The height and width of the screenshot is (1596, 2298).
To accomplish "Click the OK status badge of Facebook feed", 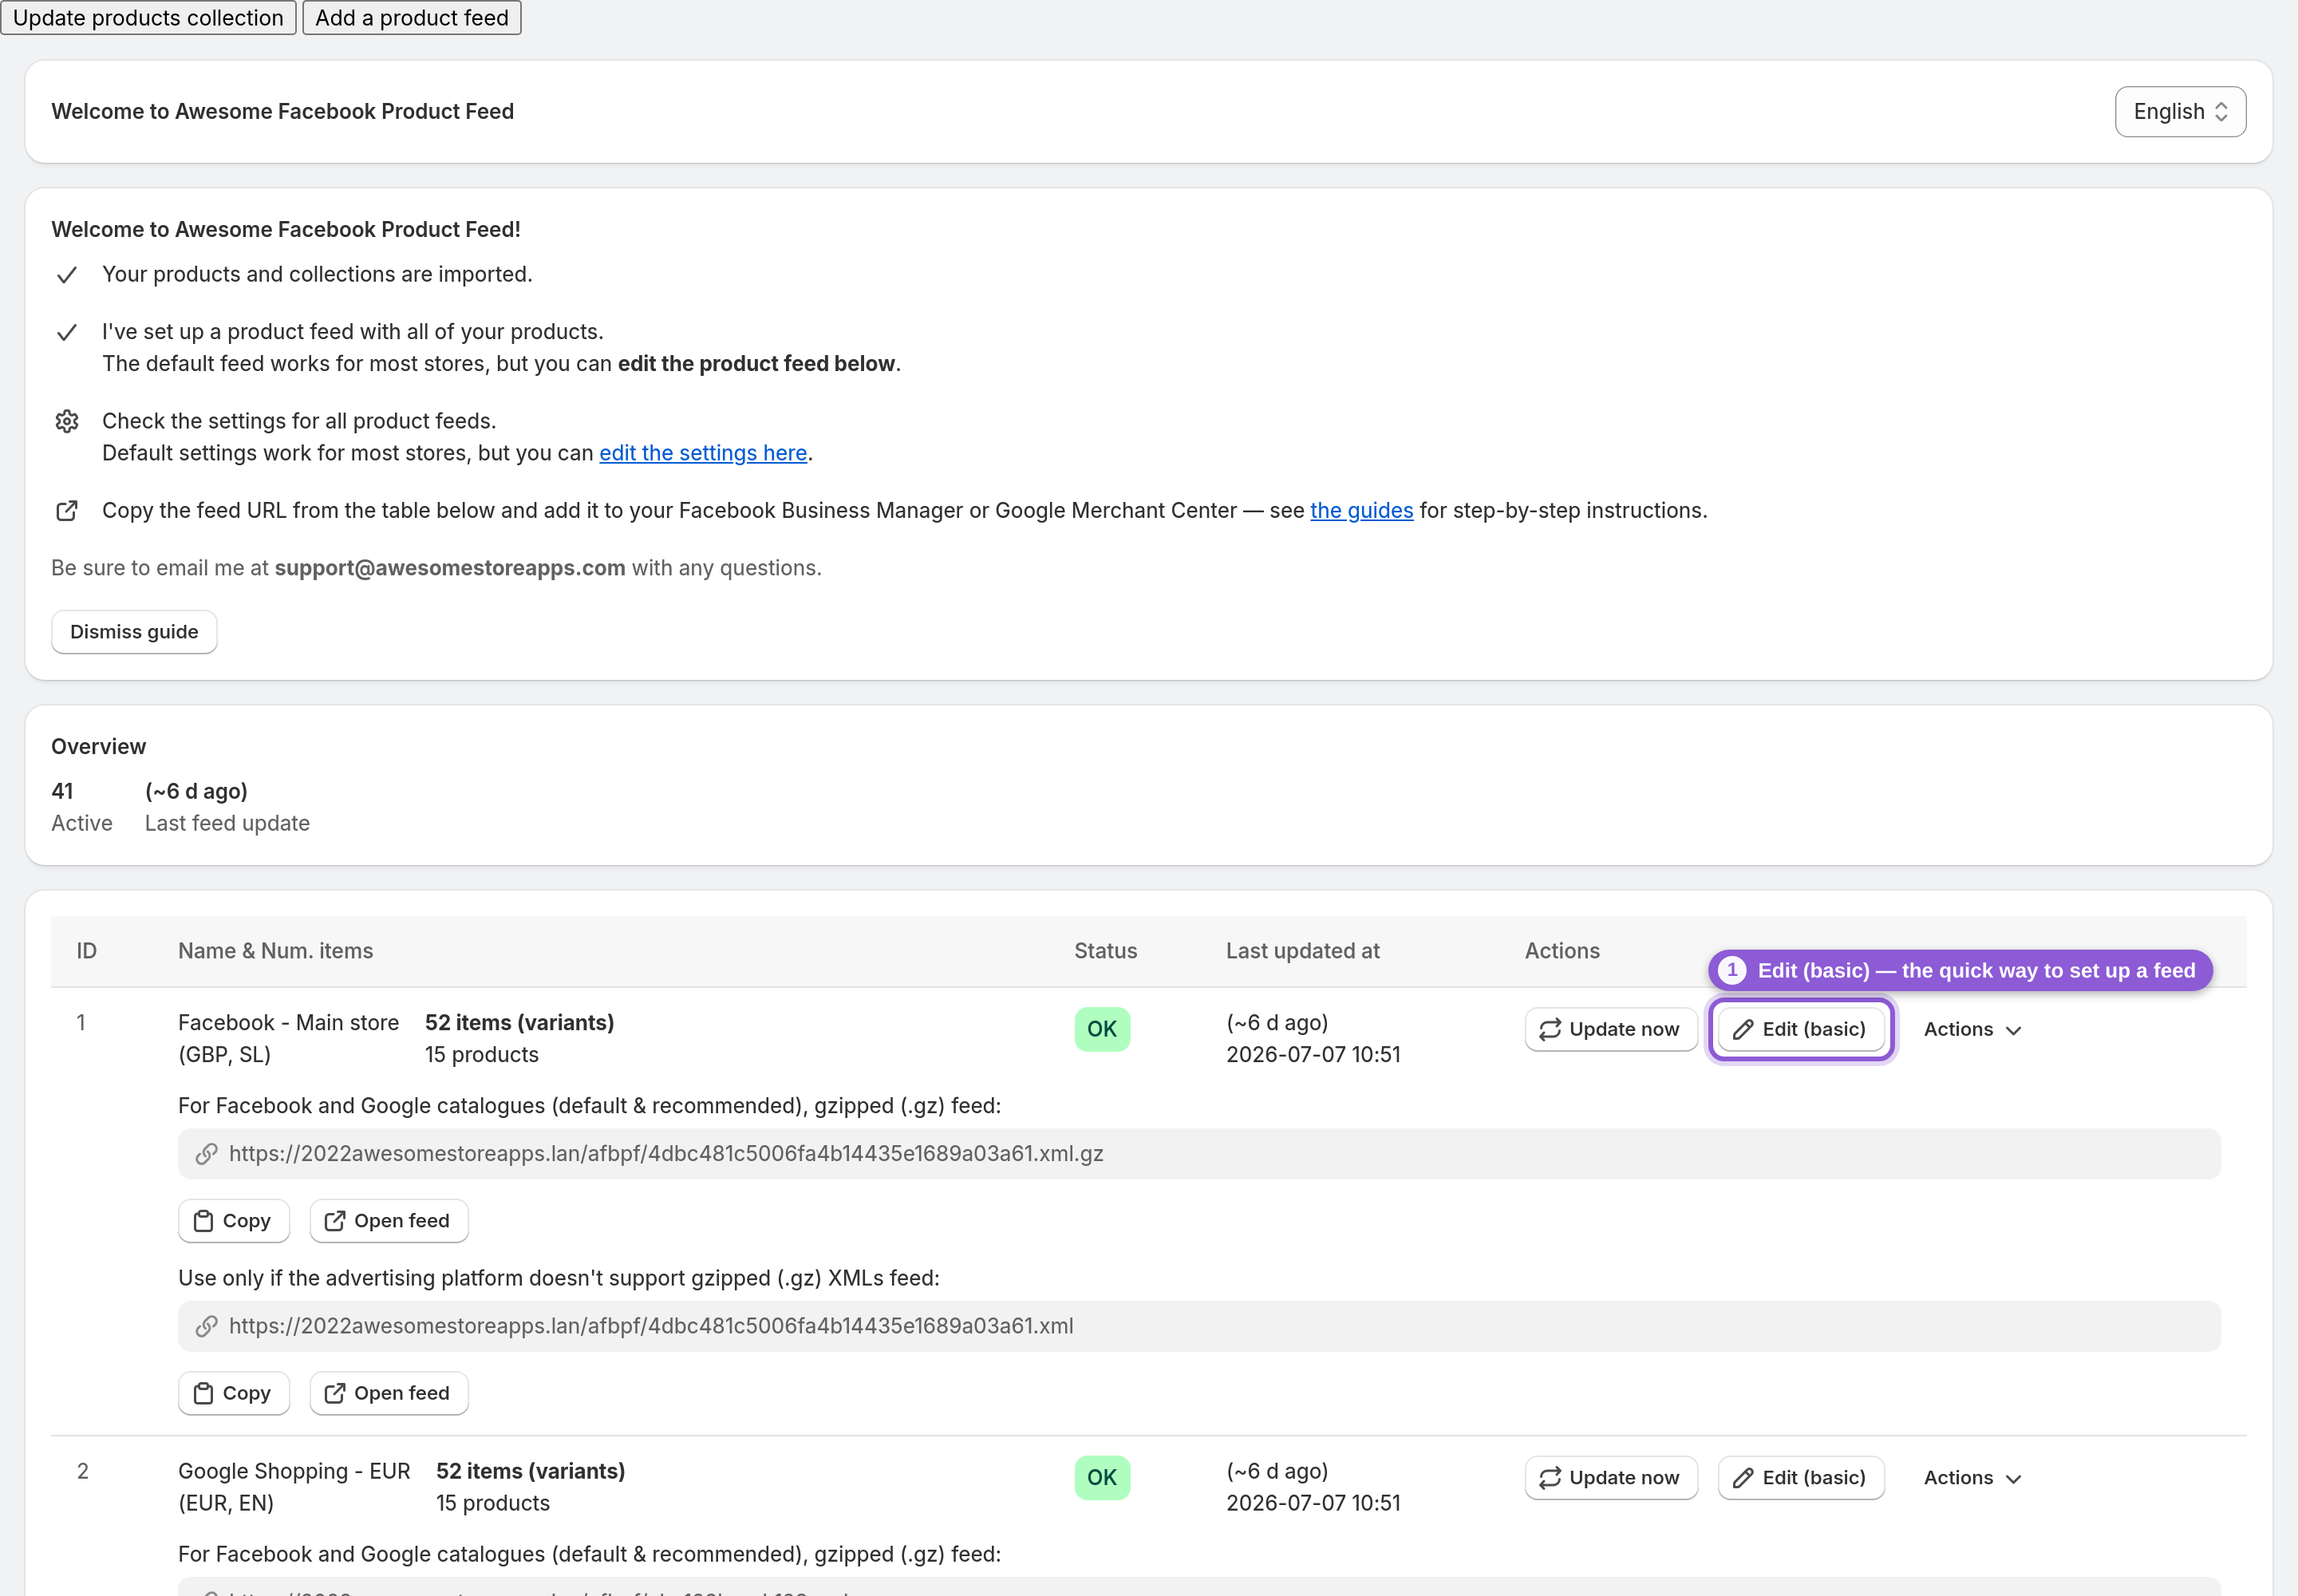I will [x=1102, y=1029].
